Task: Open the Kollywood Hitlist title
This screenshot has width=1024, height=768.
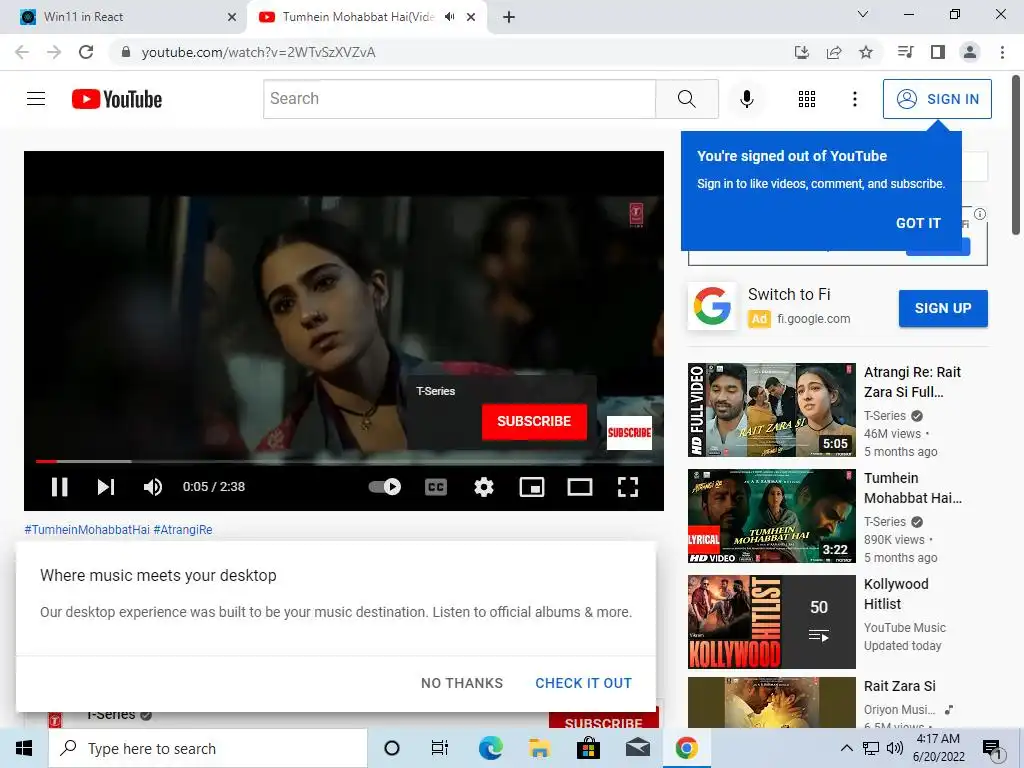Action: point(896,594)
